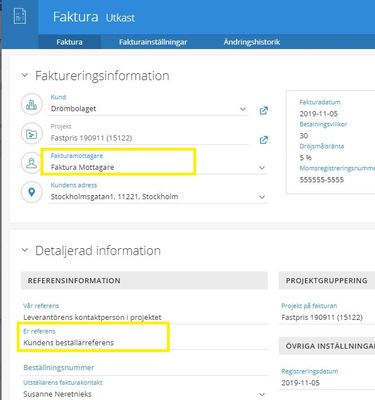375x400 pixels.
Task: Click the Dröjsmålsränta value 5 %
Action: coord(305,158)
